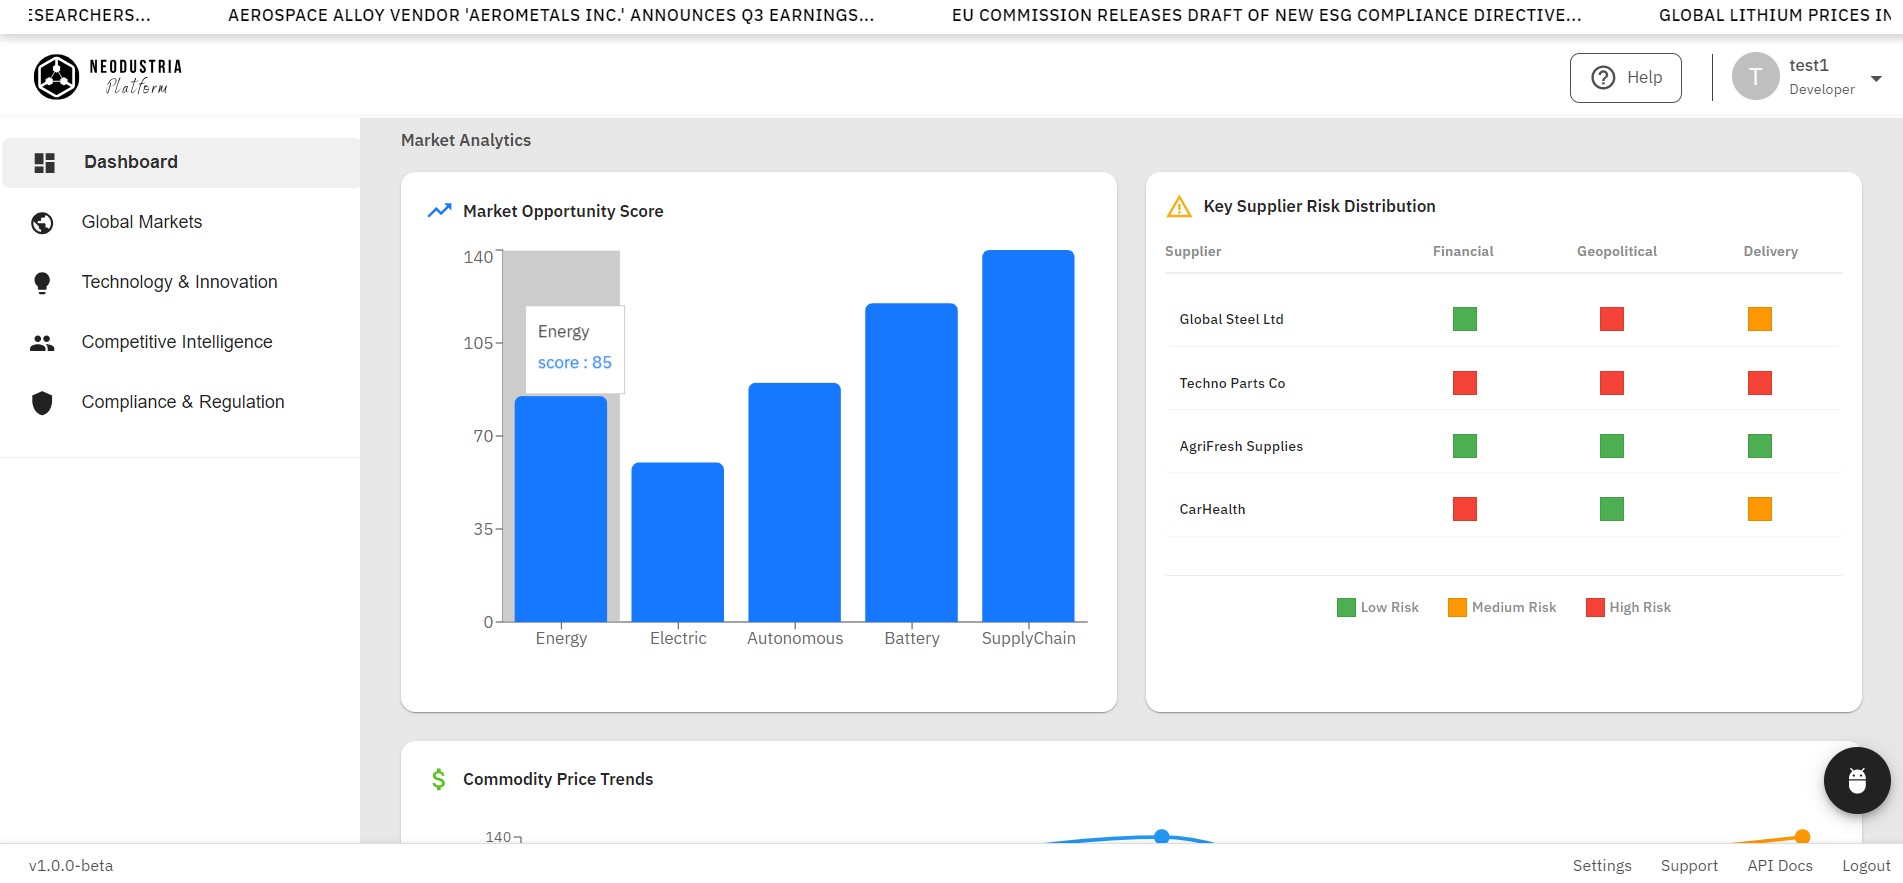The image size is (1903, 883).
Task: Click the Compliance & Regulation shield icon
Action: click(x=42, y=403)
